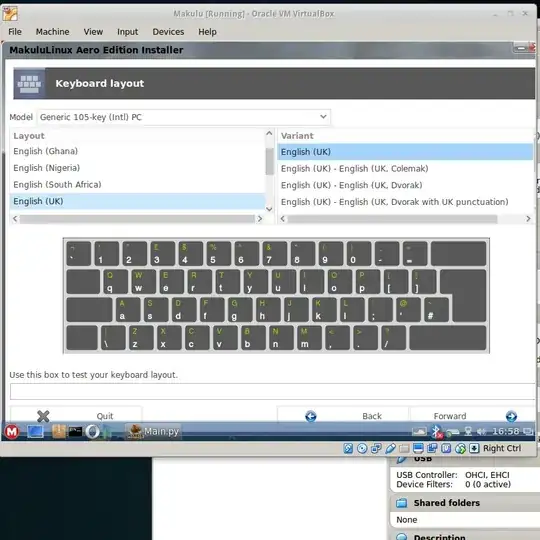Open the Devices menu
Image resolution: width=540 pixels, height=540 pixels.
click(168, 32)
